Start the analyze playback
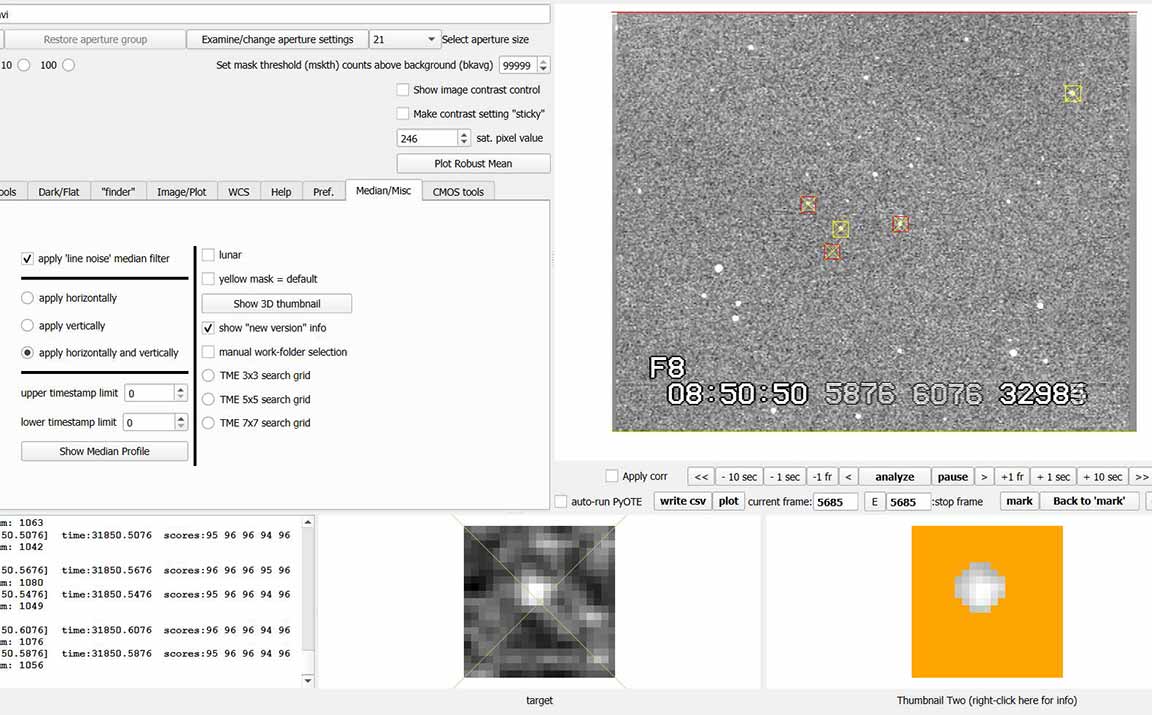The height and width of the screenshot is (715, 1152). (895, 477)
